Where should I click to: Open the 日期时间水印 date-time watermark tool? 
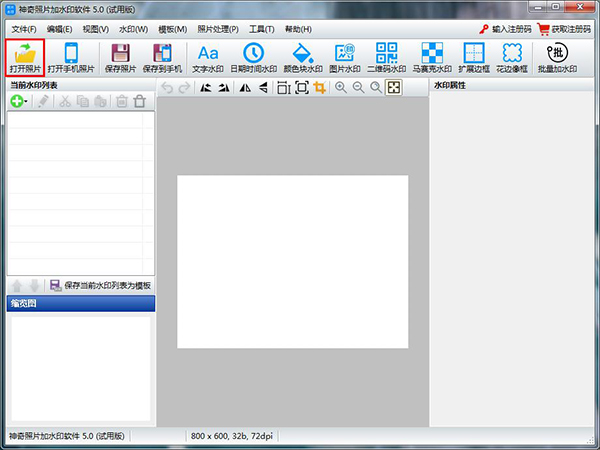tap(254, 58)
